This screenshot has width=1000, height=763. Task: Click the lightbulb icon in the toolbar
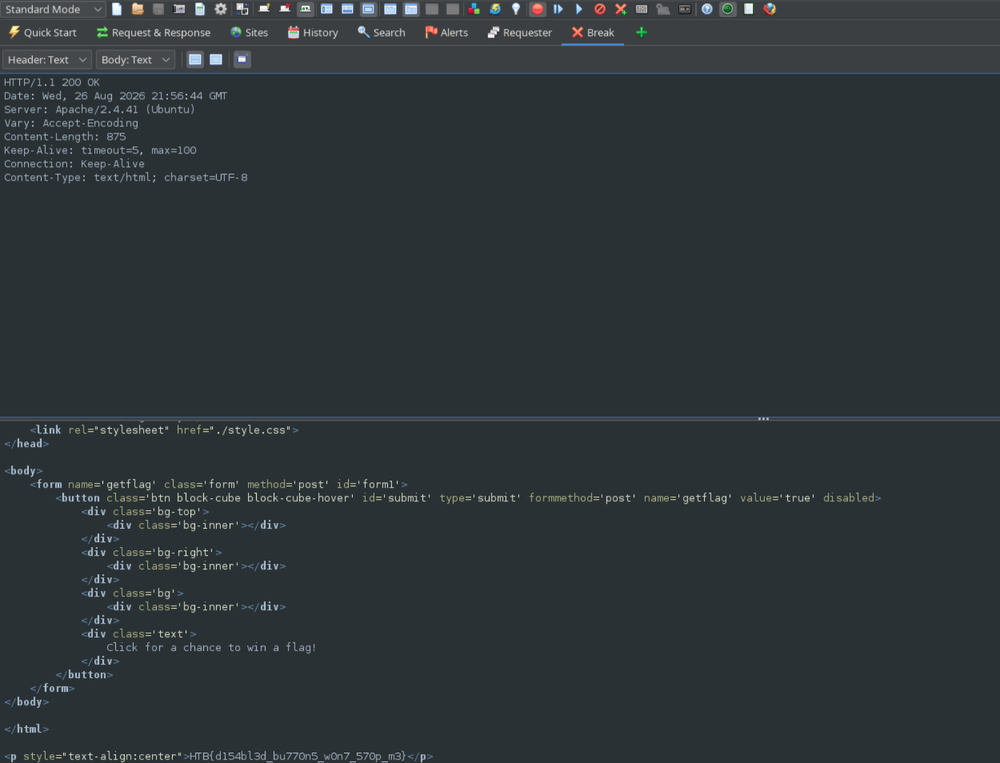tap(516, 9)
